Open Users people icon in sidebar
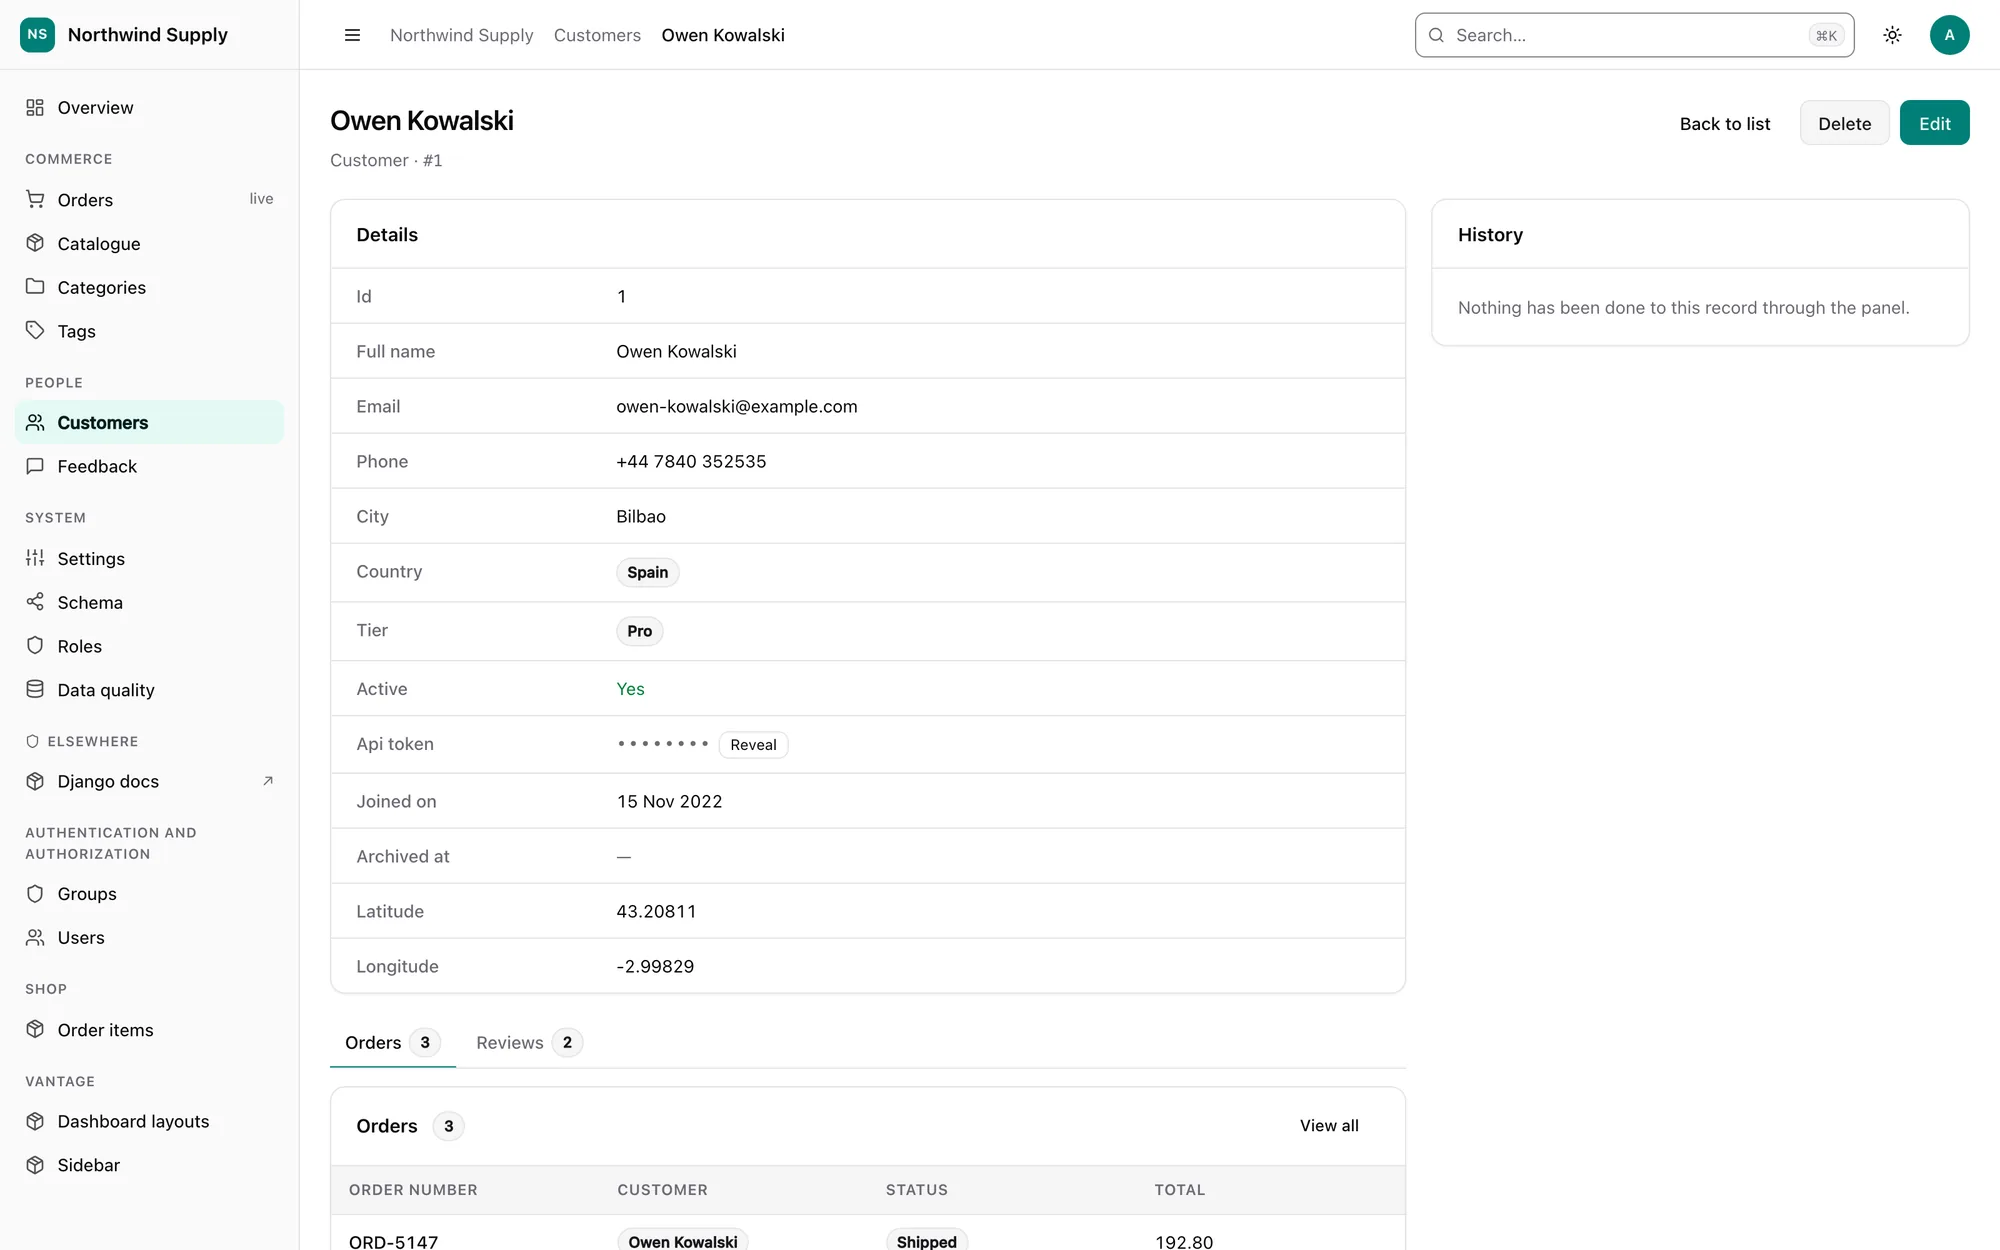Screen dimensions: 2000x1250 pos(35,937)
